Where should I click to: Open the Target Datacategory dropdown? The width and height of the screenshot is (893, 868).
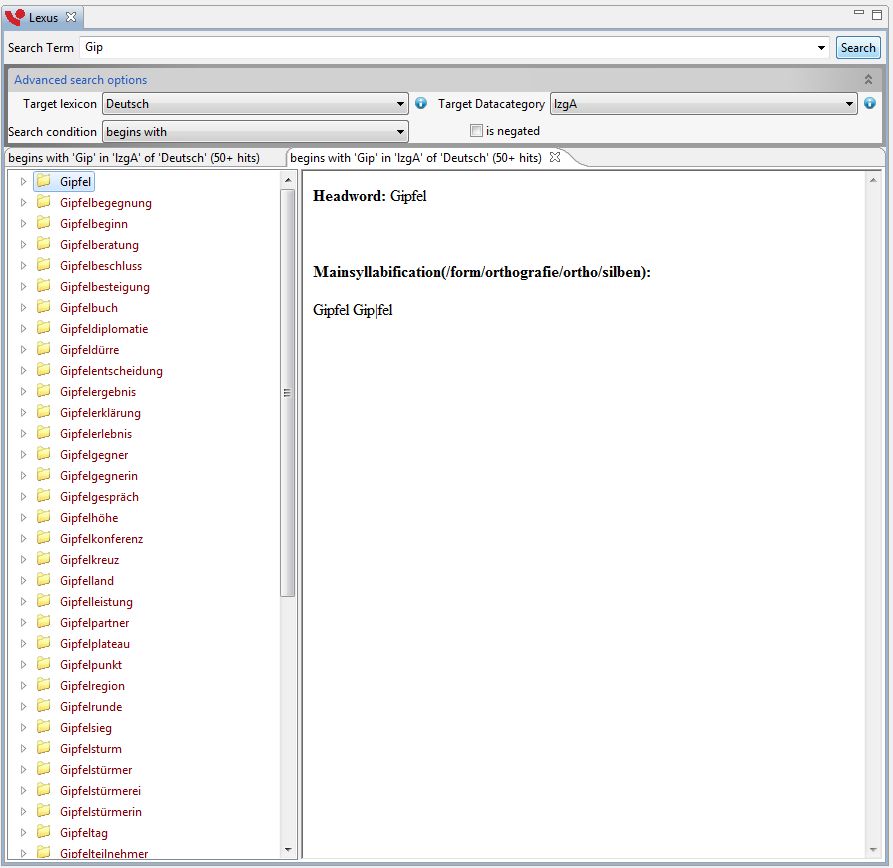point(850,103)
